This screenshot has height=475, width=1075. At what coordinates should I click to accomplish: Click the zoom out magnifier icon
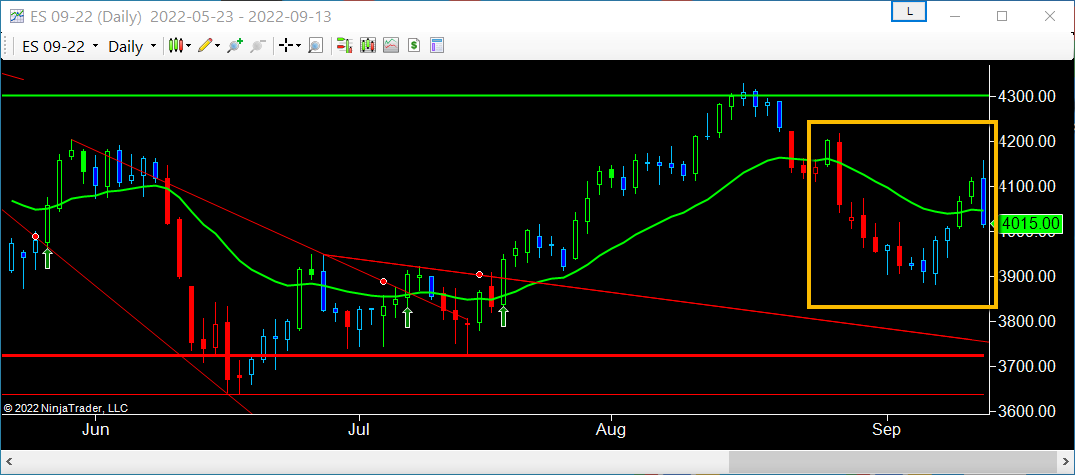pos(258,46)
